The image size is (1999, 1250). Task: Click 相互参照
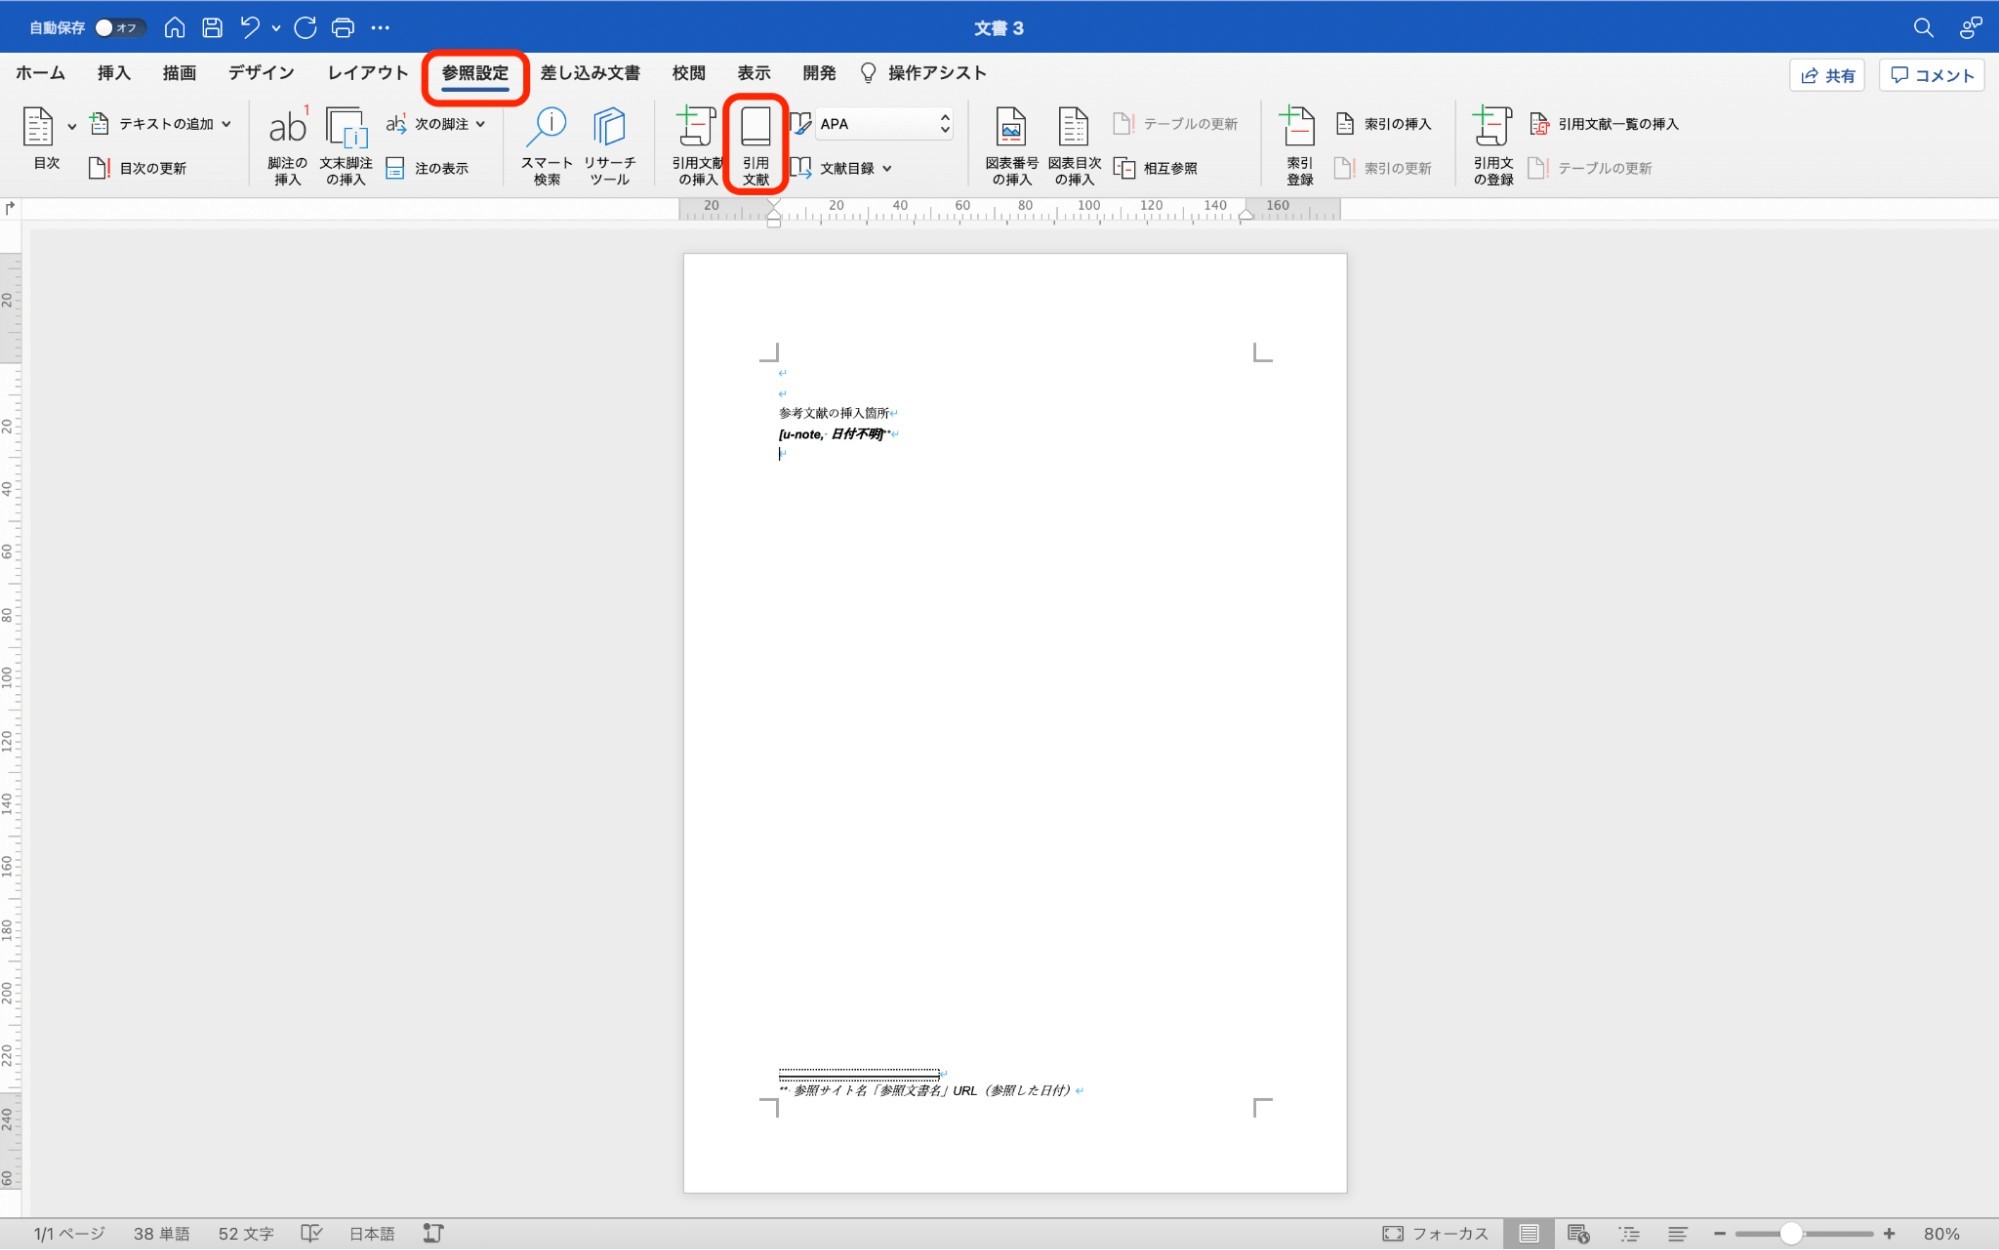tap(1156, 168)
